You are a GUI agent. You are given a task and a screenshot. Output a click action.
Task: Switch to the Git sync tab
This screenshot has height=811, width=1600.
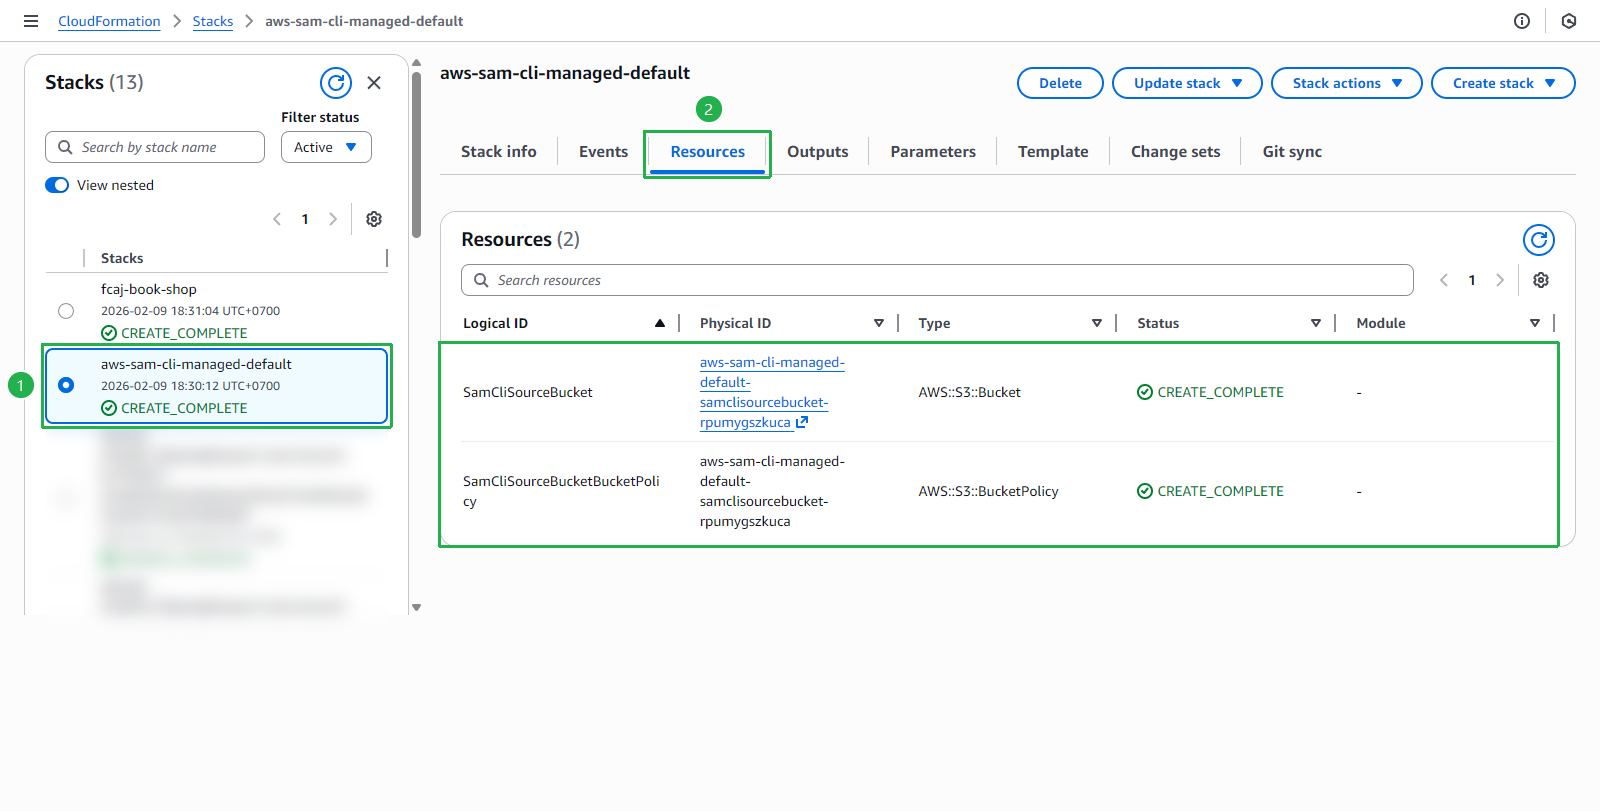click(x=1292, y=152)
